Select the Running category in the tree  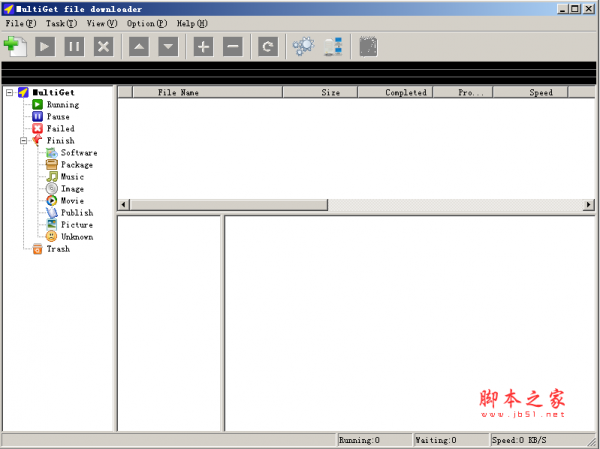(63, 104)
